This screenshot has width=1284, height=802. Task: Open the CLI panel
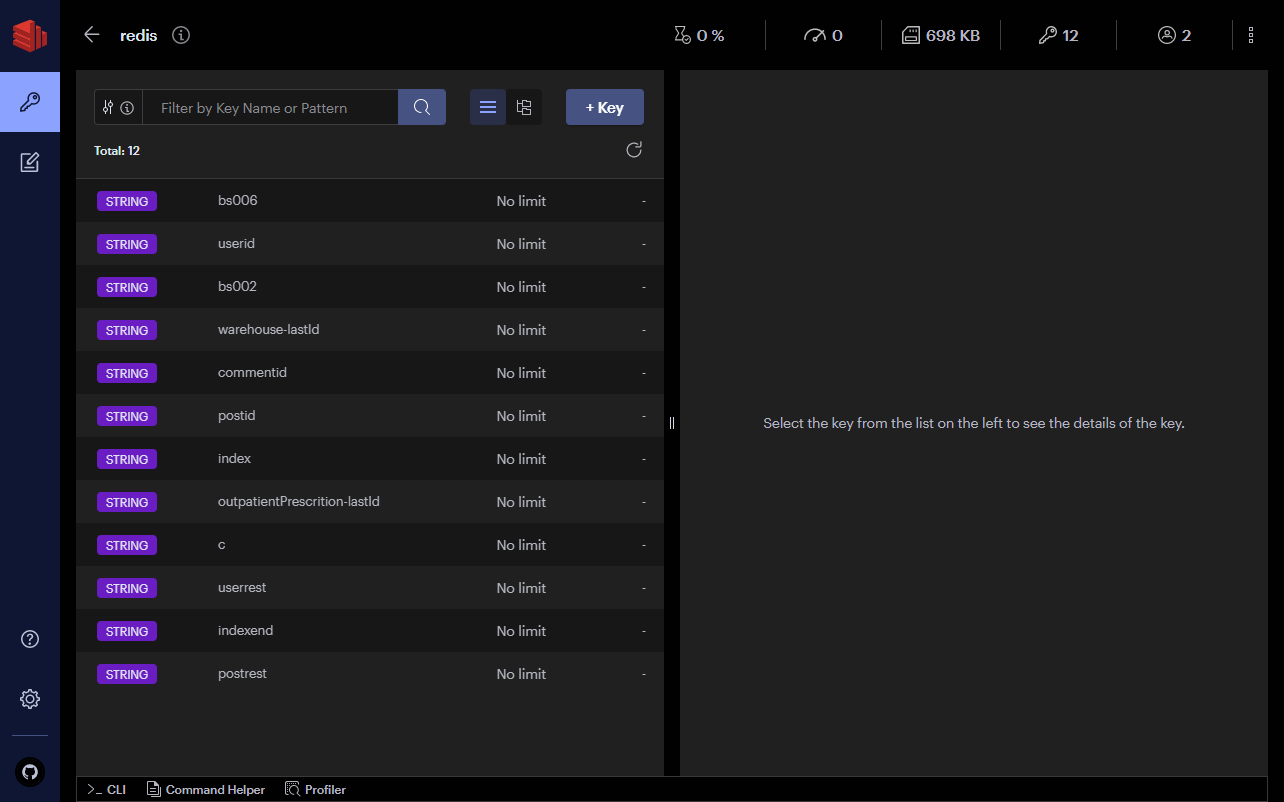[x=106, y=790]
